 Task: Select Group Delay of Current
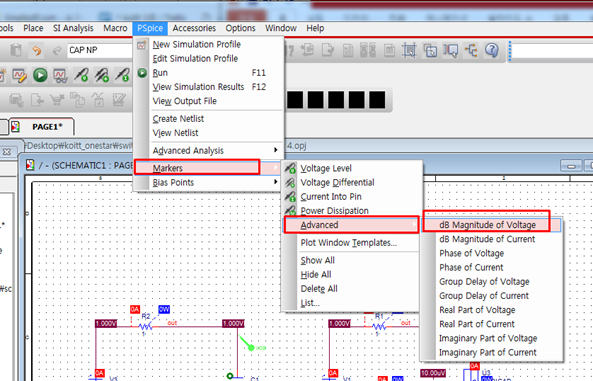[484, 296]
